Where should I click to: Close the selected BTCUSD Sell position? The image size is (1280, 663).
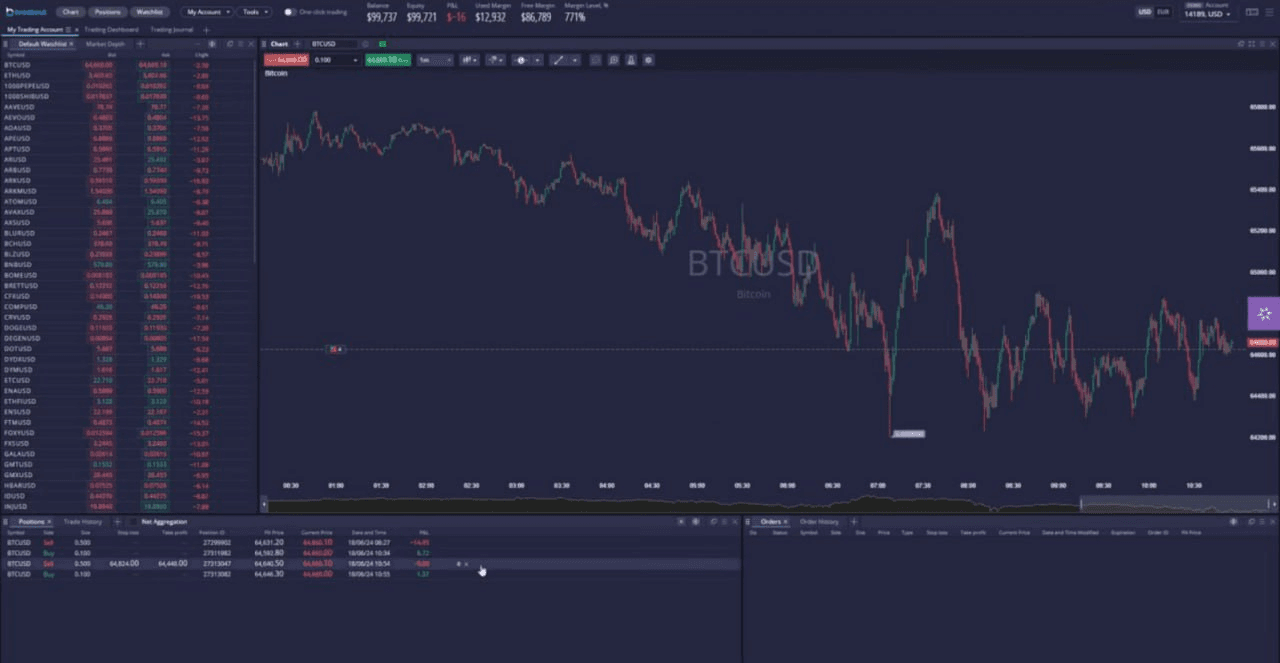[x=466, y=564]
